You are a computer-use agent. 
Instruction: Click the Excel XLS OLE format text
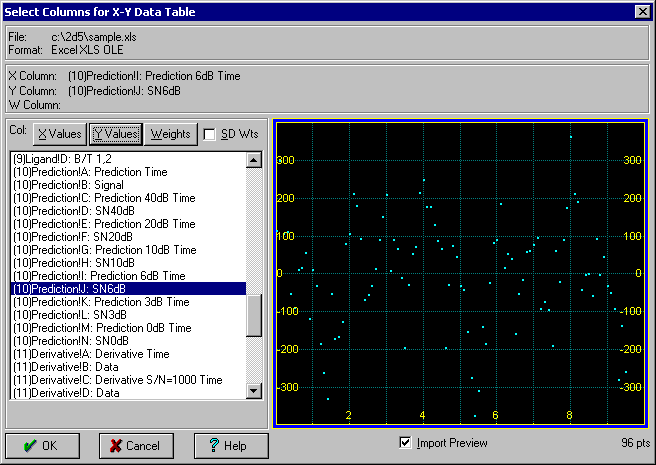(87, 50)
